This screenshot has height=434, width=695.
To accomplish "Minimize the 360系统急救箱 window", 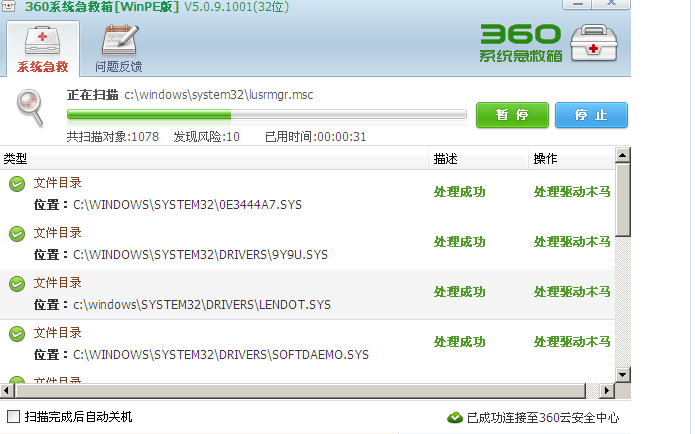I will pos(578,4).
